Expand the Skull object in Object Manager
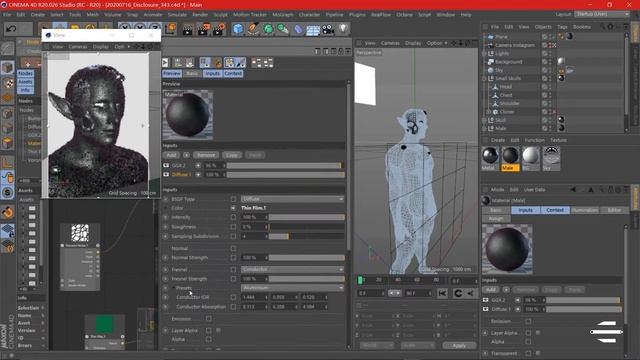 (x=484, y=120)
